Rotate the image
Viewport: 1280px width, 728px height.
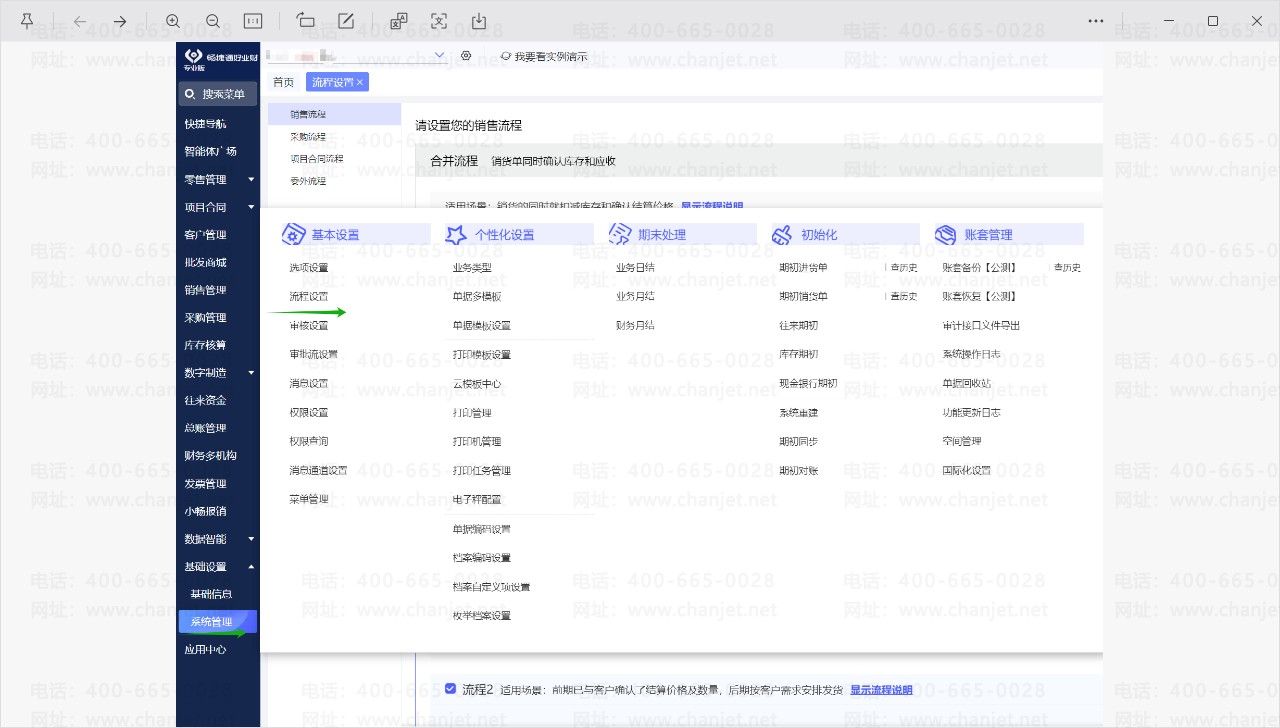(306, 21)
